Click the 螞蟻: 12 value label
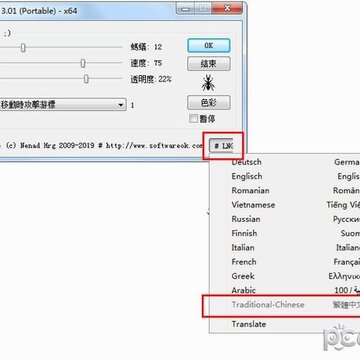 point(146,47)
